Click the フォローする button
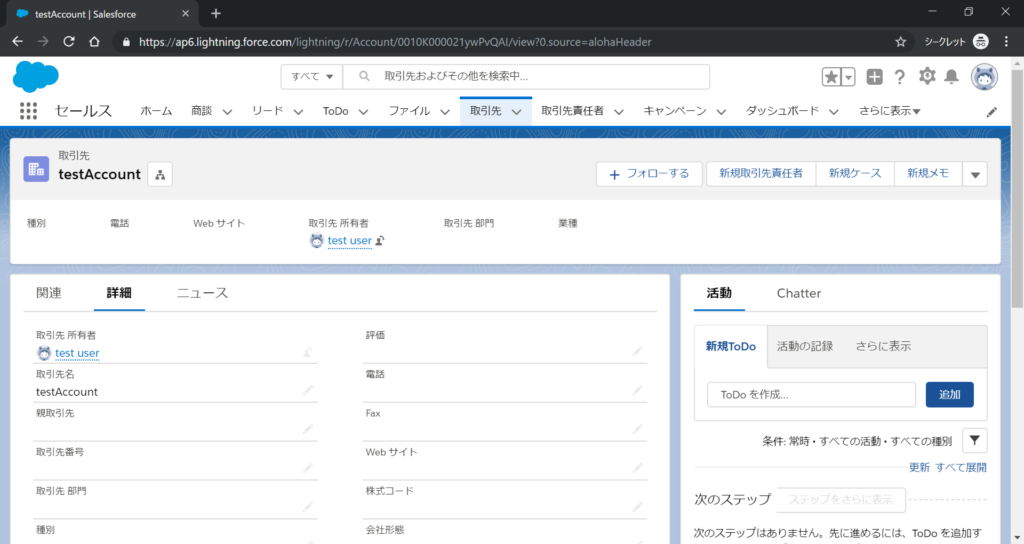1024x544 pixels. tap(648, 174)
